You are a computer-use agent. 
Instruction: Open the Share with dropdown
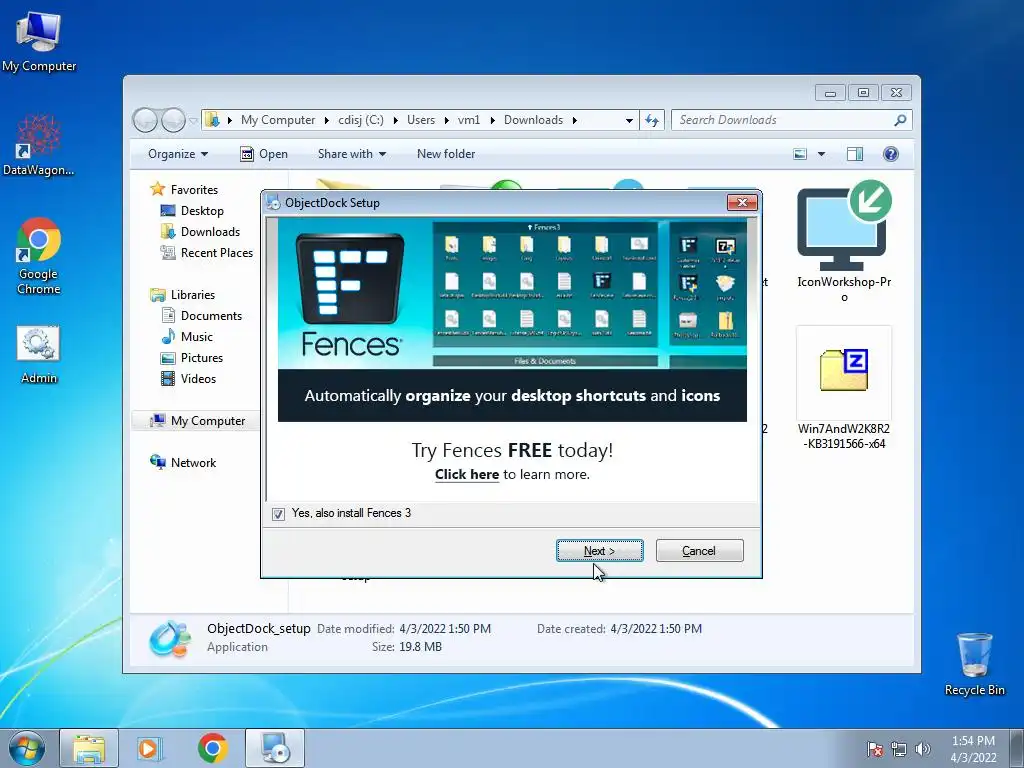pos(351,154)
